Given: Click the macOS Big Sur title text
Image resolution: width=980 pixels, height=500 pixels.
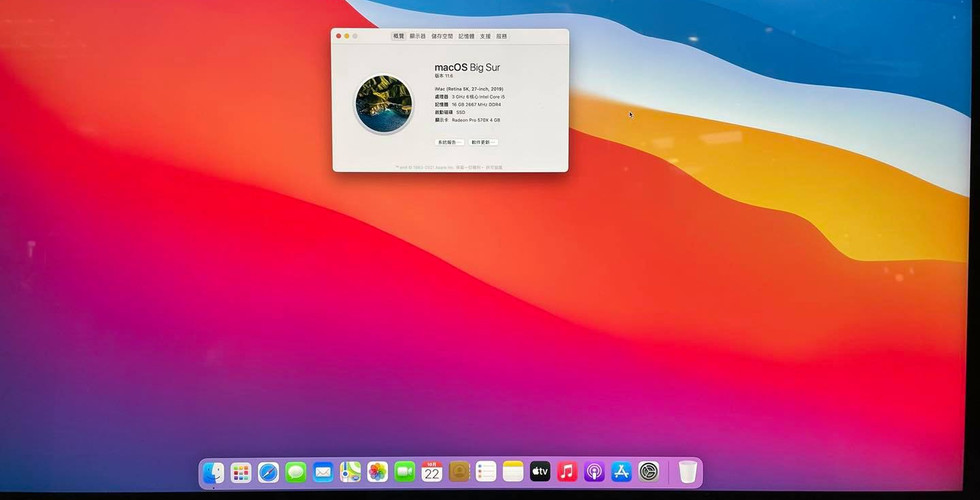Looking at the screenshot, I should (x=468, y=68).
